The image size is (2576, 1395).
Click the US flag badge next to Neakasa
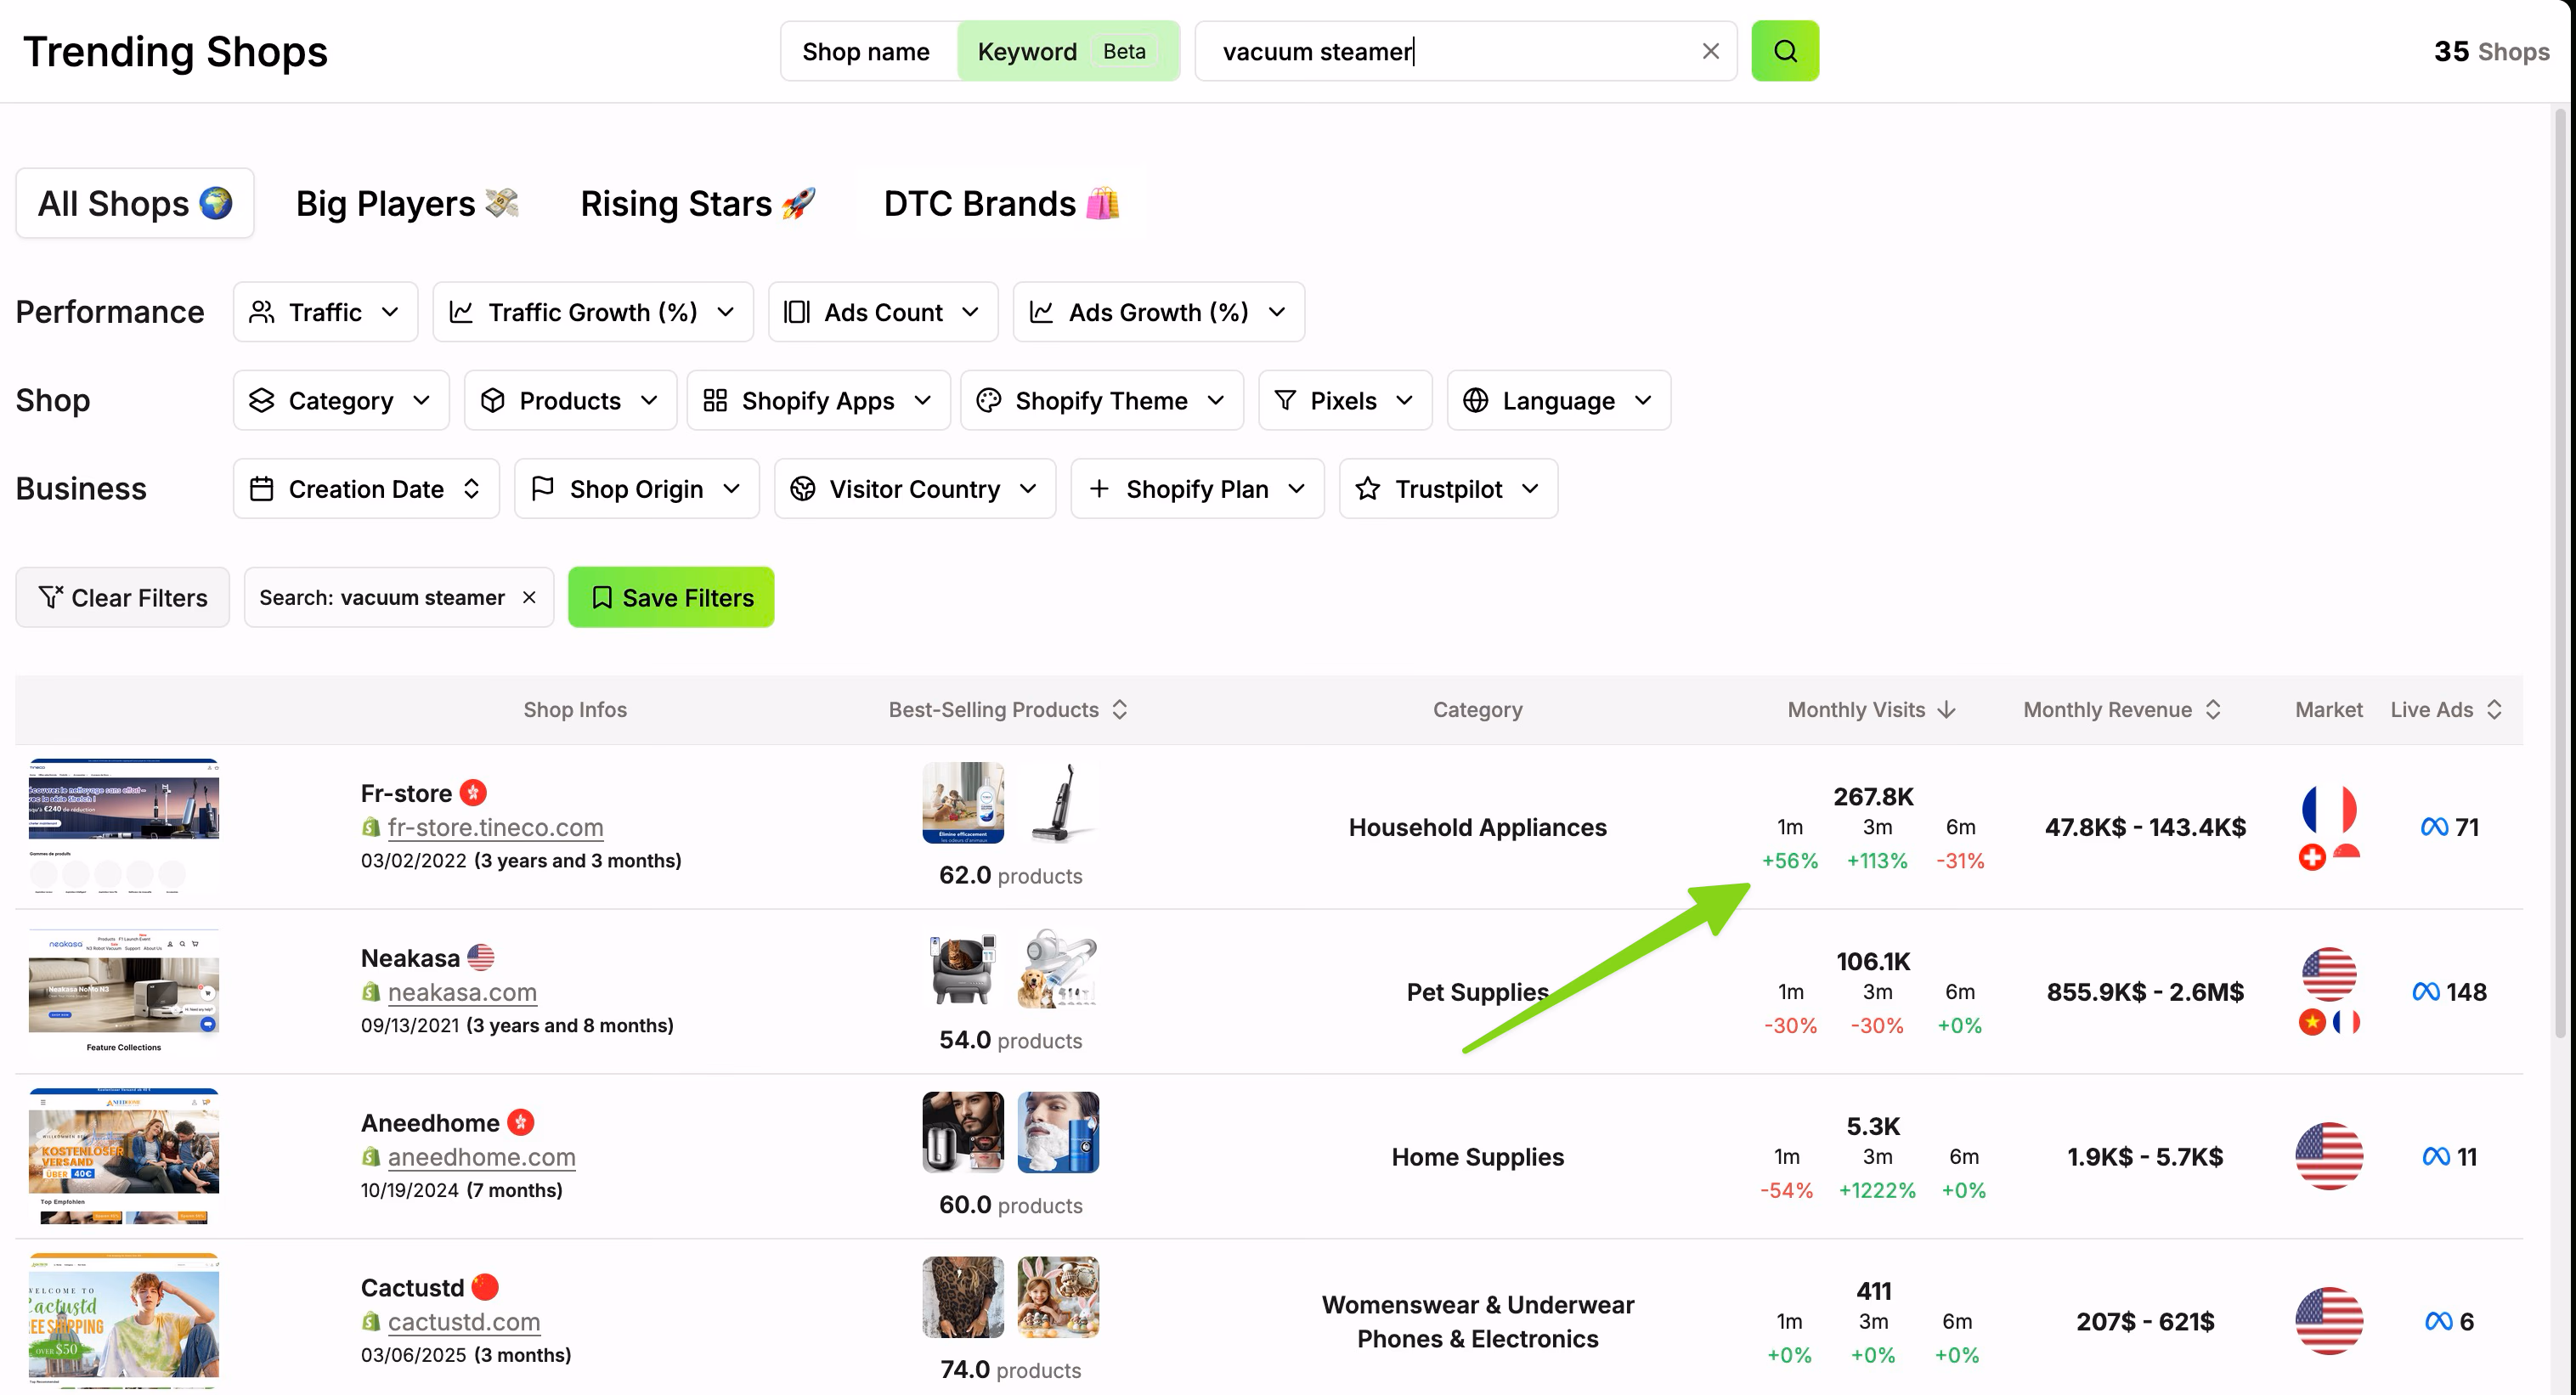coord(481,958)
